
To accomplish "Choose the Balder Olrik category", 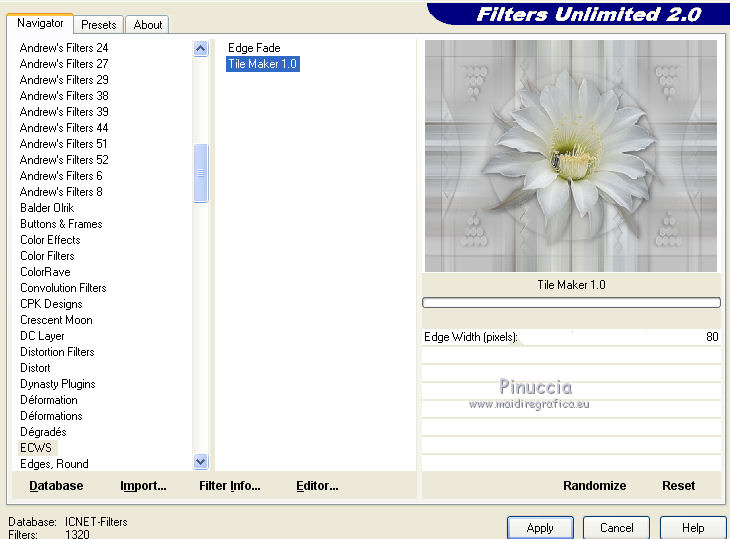I will click(47, 208).
